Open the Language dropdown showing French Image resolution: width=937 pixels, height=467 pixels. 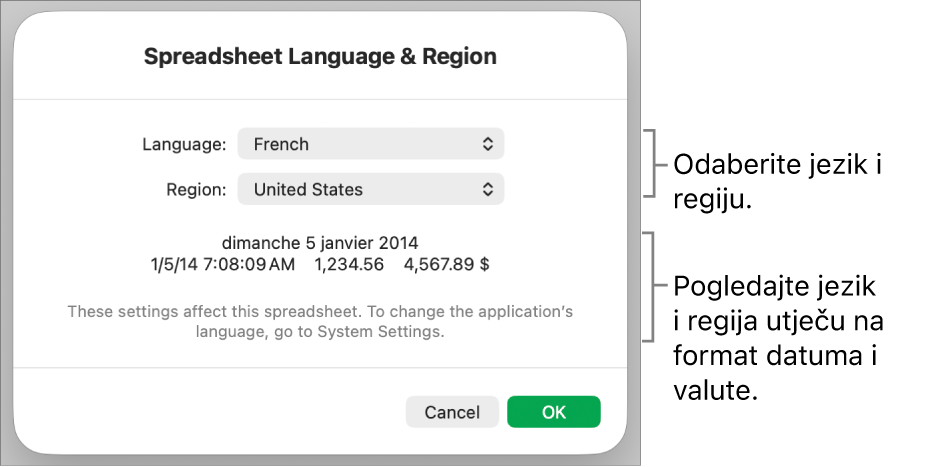tap(370, 144)
